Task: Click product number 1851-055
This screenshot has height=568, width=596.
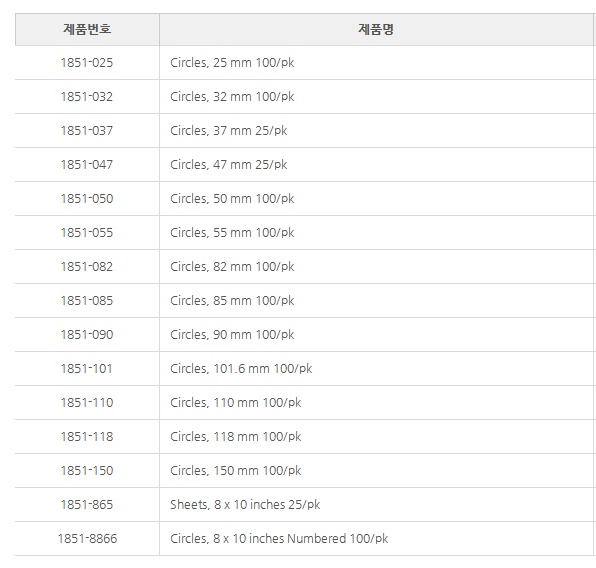Action: point(87,233)
